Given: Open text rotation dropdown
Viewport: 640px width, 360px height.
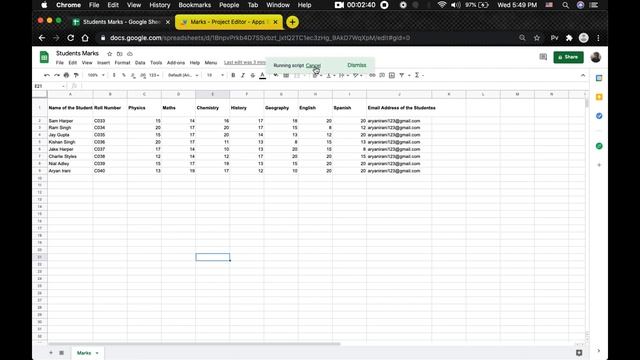Looking at the screenshot, I should (x=357, y=75).
